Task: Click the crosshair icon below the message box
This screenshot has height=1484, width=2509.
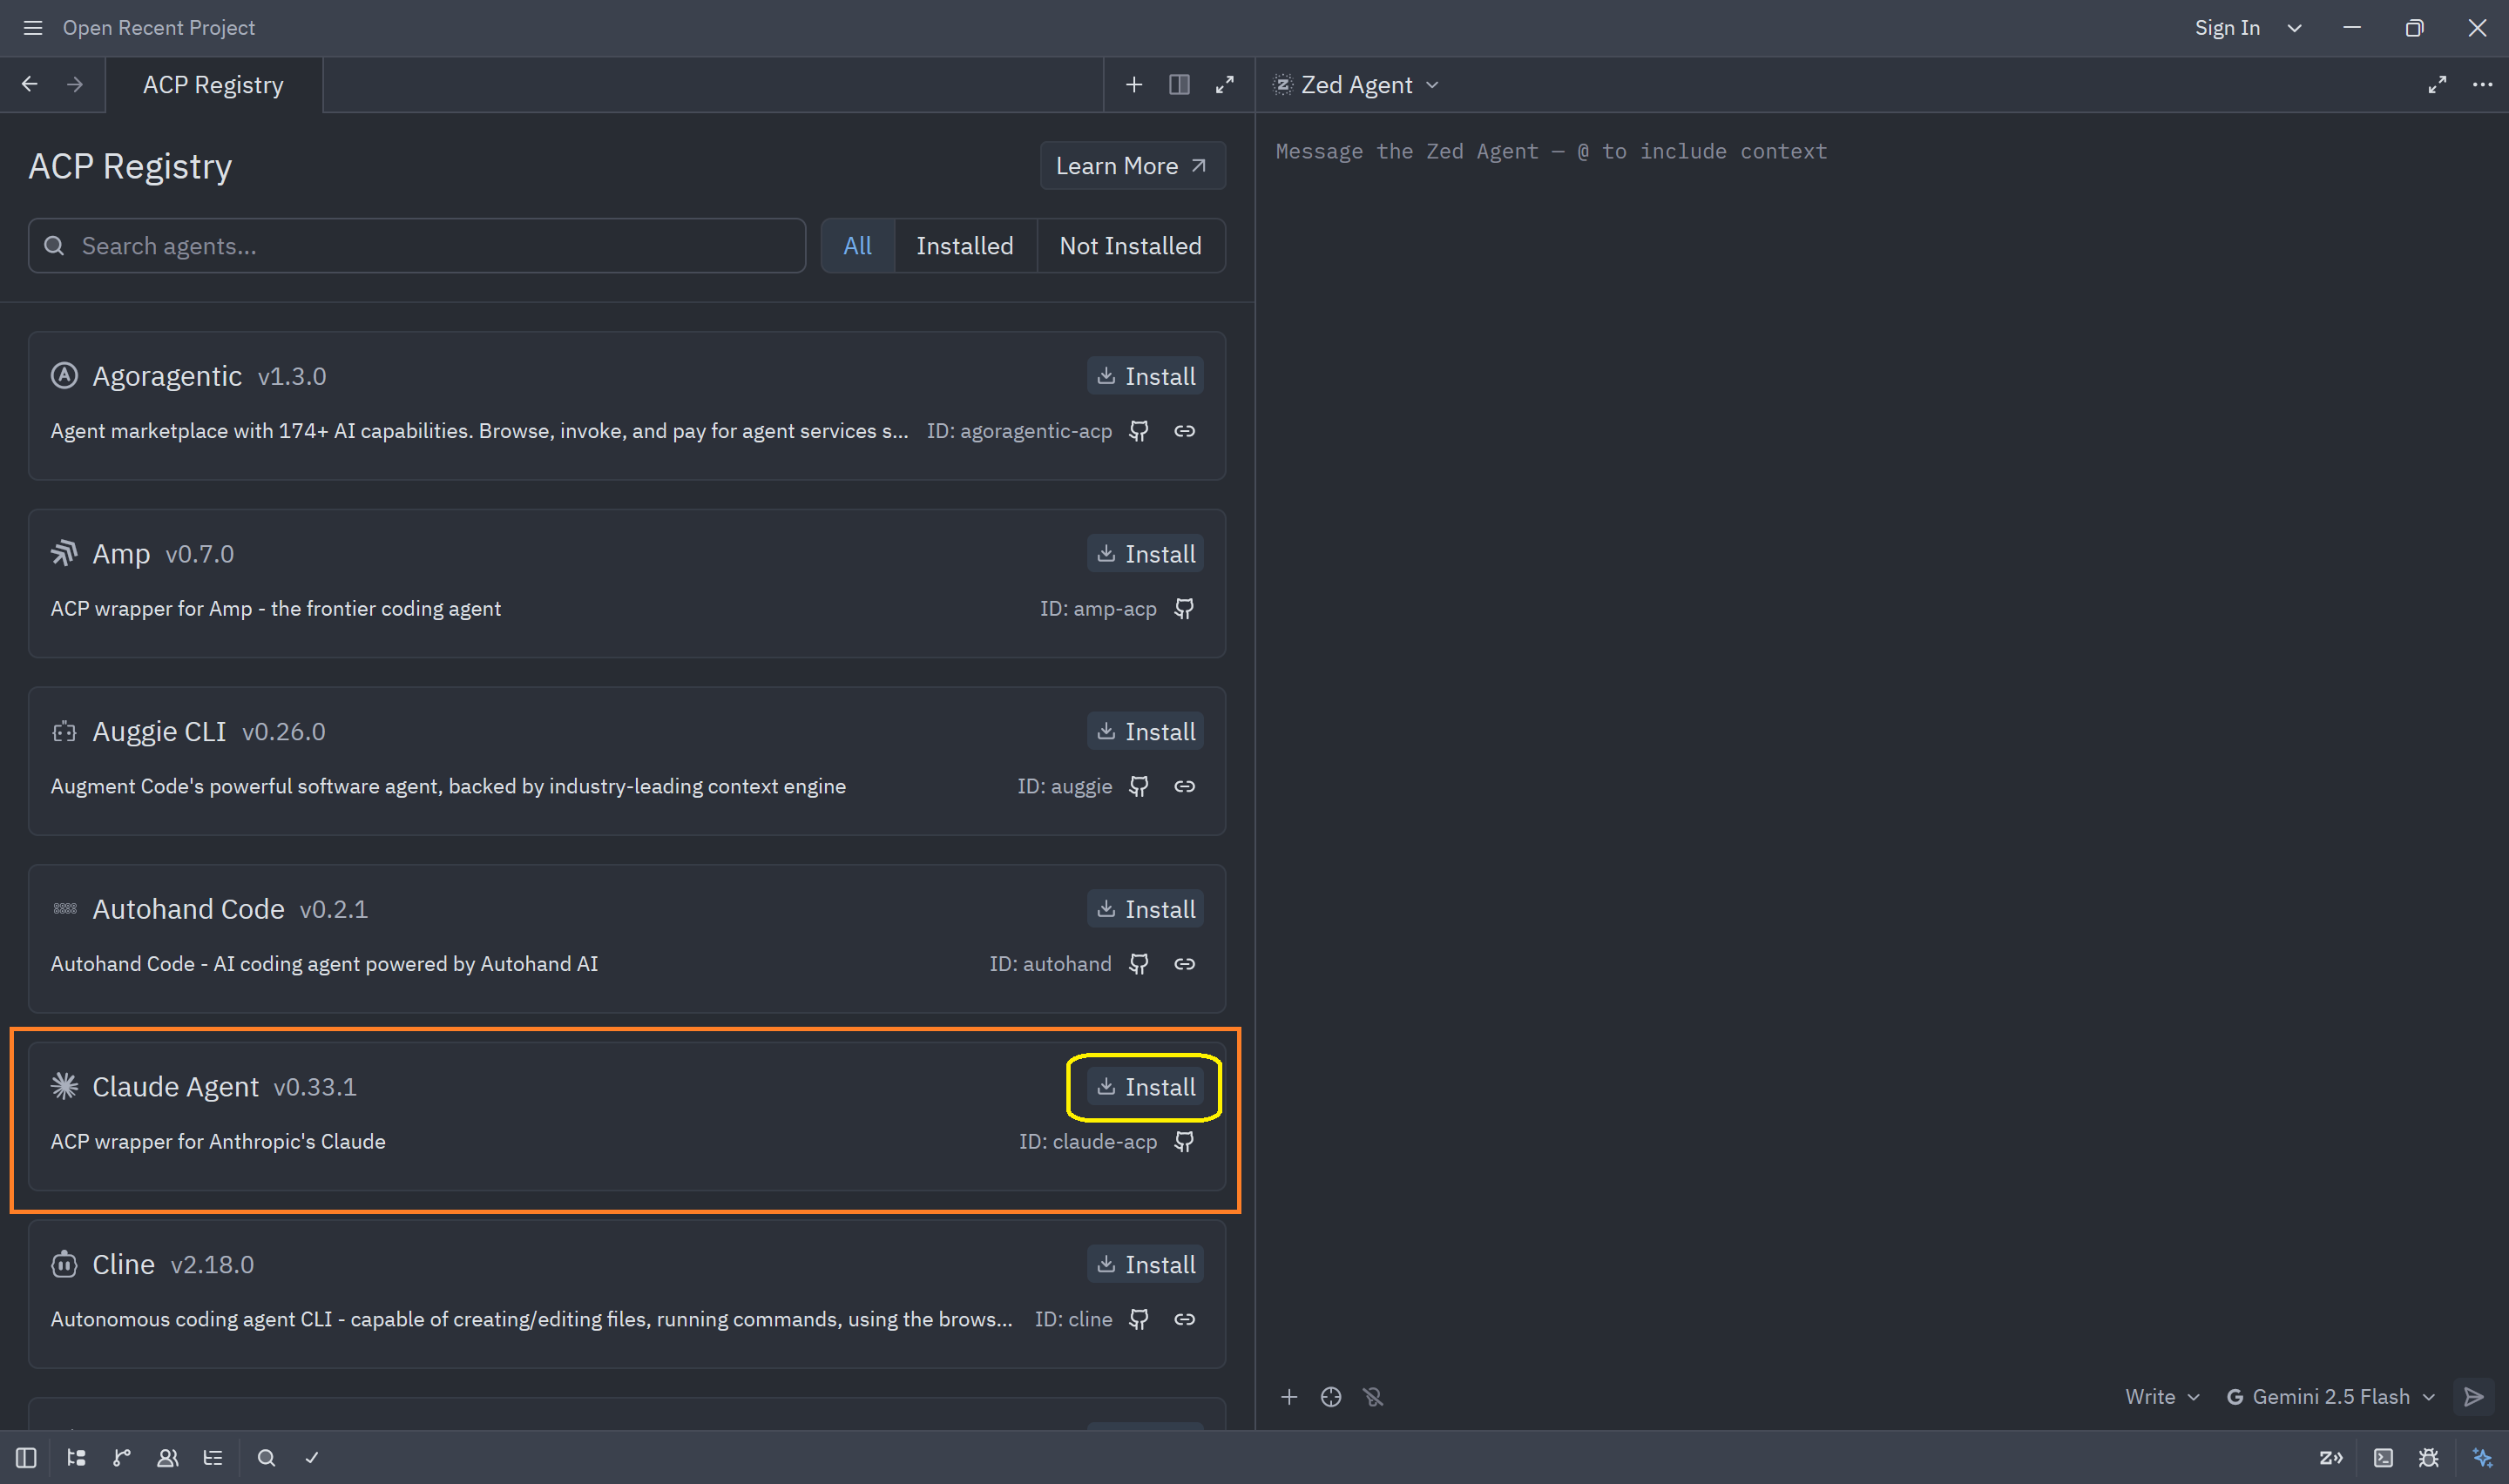Action: [x=1331, y=1397]
